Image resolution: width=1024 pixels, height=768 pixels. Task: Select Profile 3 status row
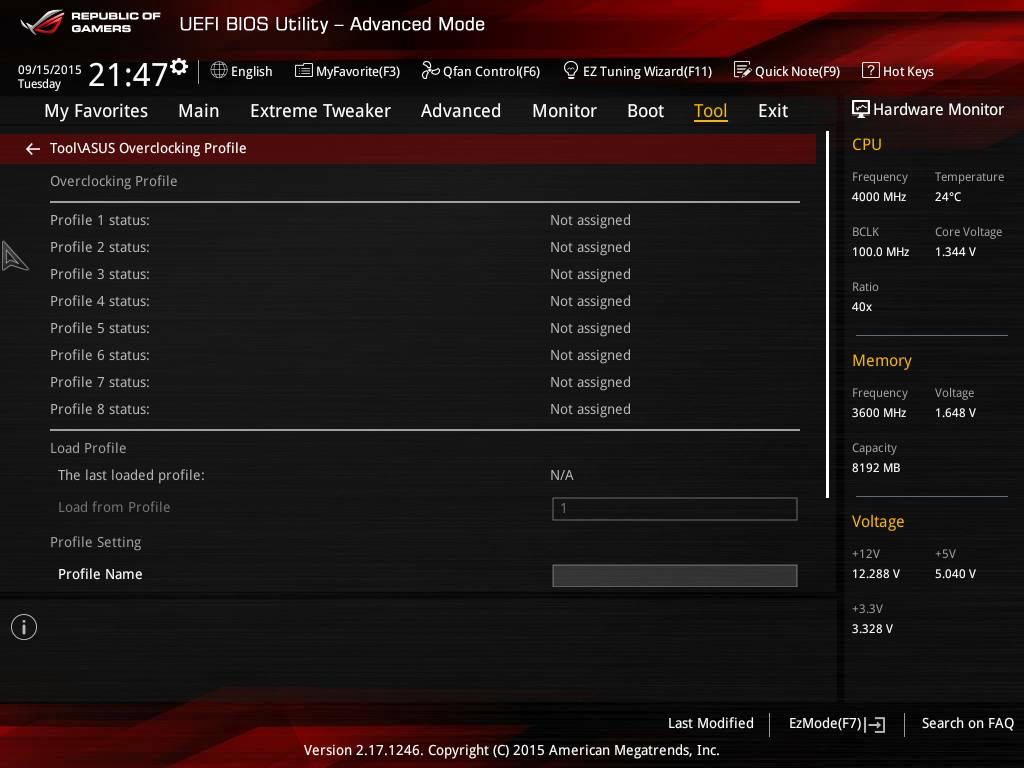tap(424, 274)
